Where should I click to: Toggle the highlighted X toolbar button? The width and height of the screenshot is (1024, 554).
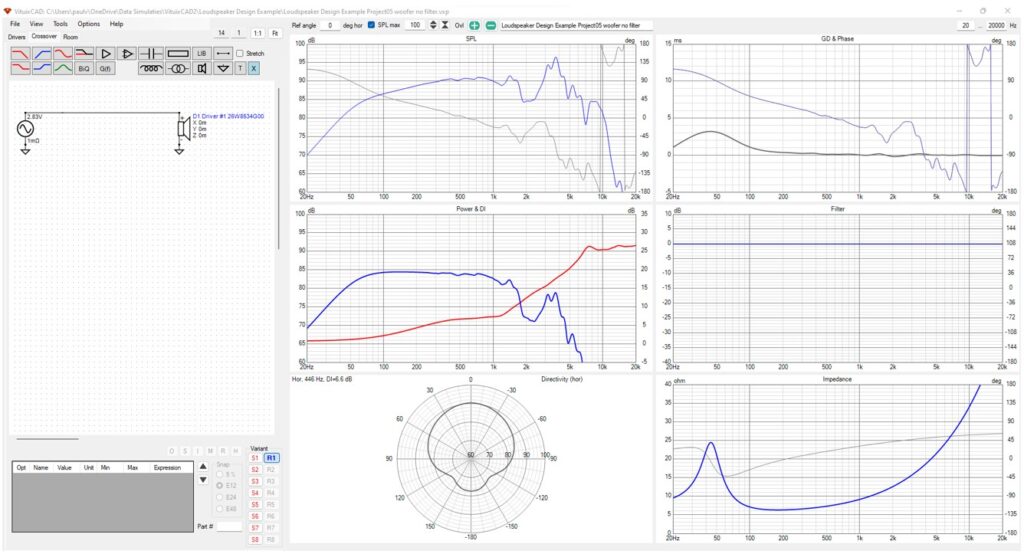(254, 68)
